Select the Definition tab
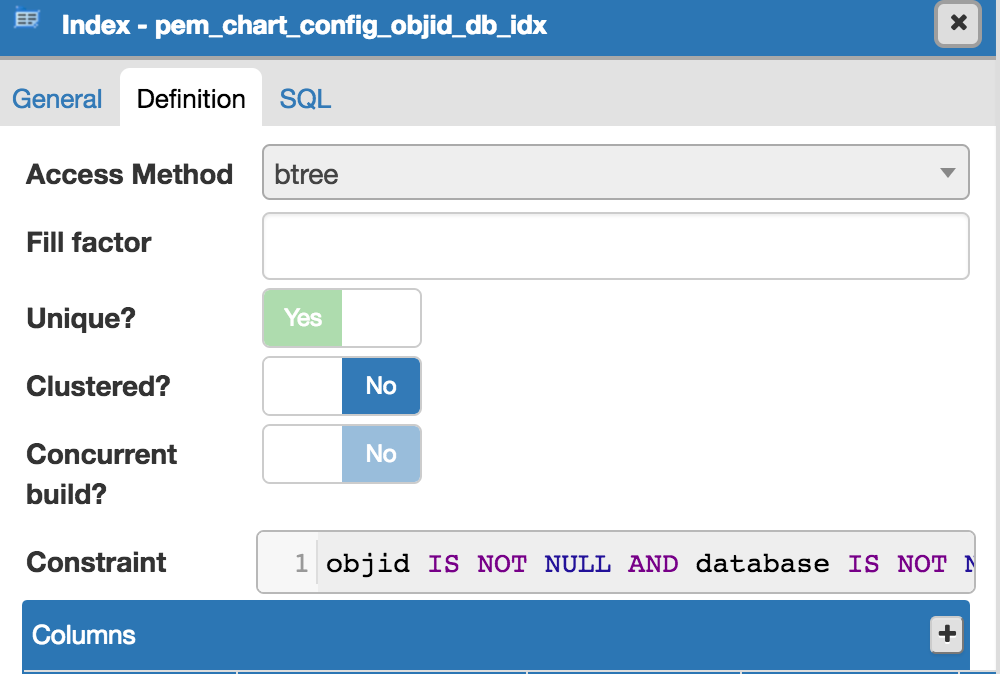Viewport: 1000px width, 674px height. point(191,99)
